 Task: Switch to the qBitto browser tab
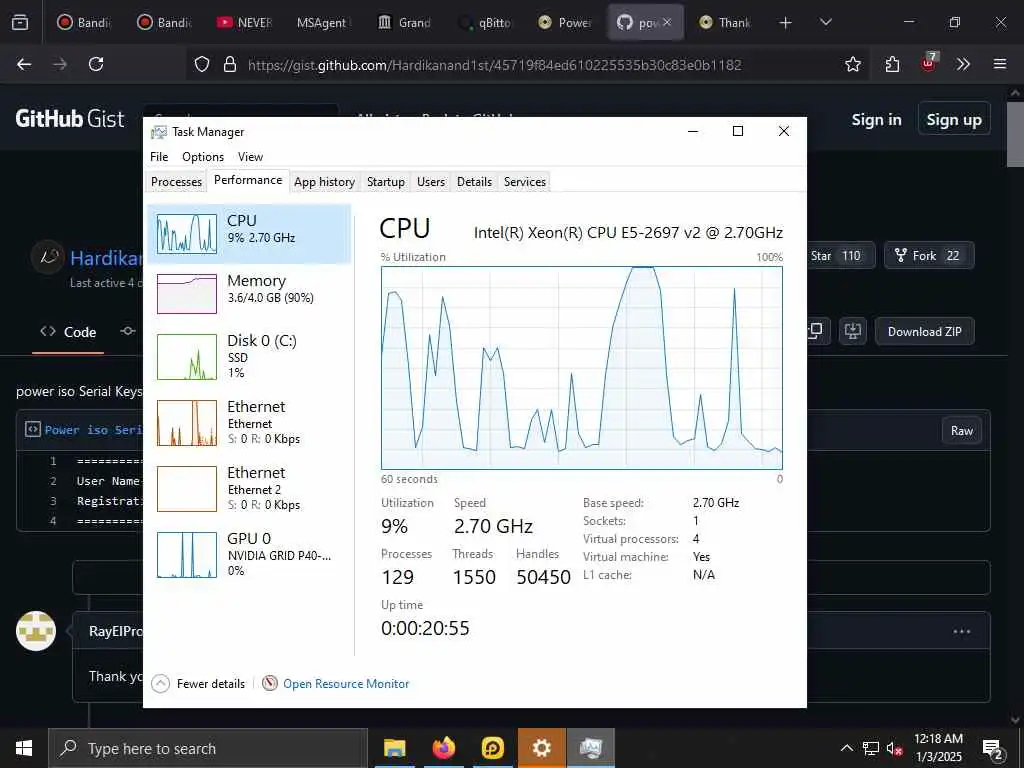485,23
